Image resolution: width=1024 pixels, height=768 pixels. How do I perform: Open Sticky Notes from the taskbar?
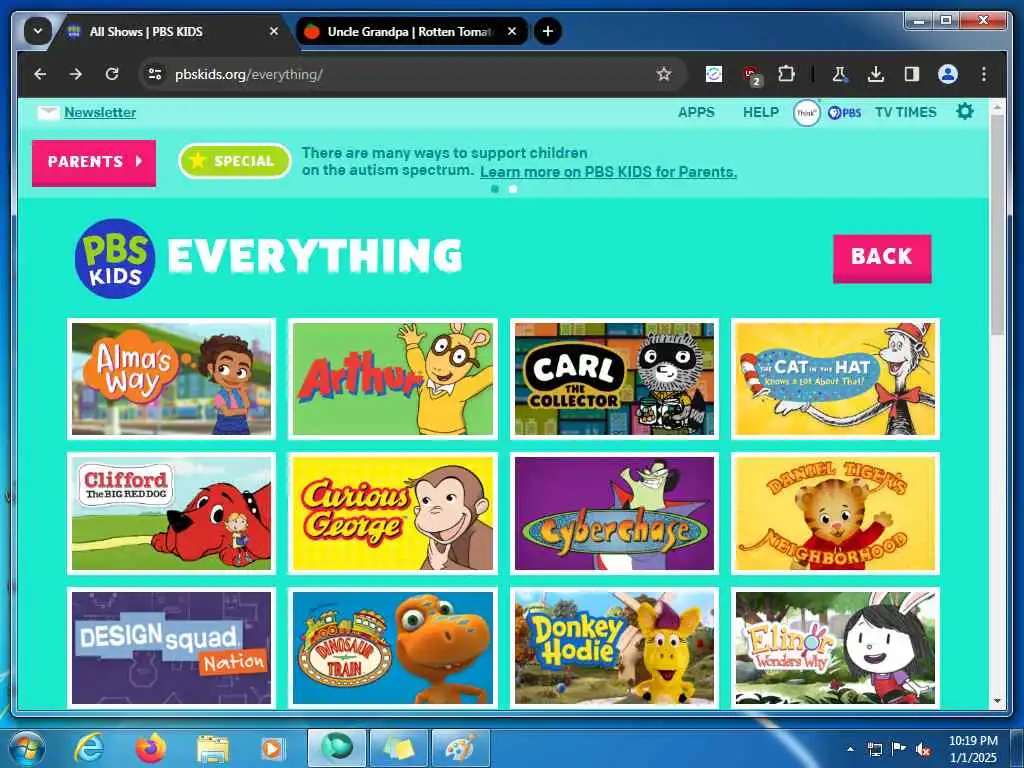click(x=398, y=748)
